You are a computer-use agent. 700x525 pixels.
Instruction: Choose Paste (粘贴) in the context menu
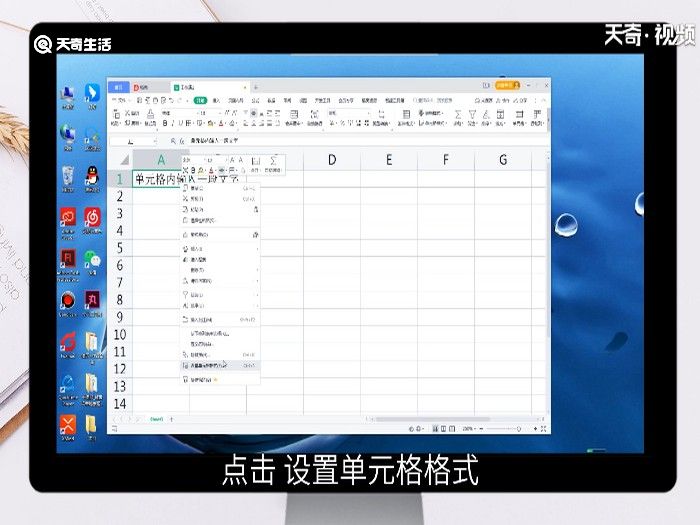[220, 209]
